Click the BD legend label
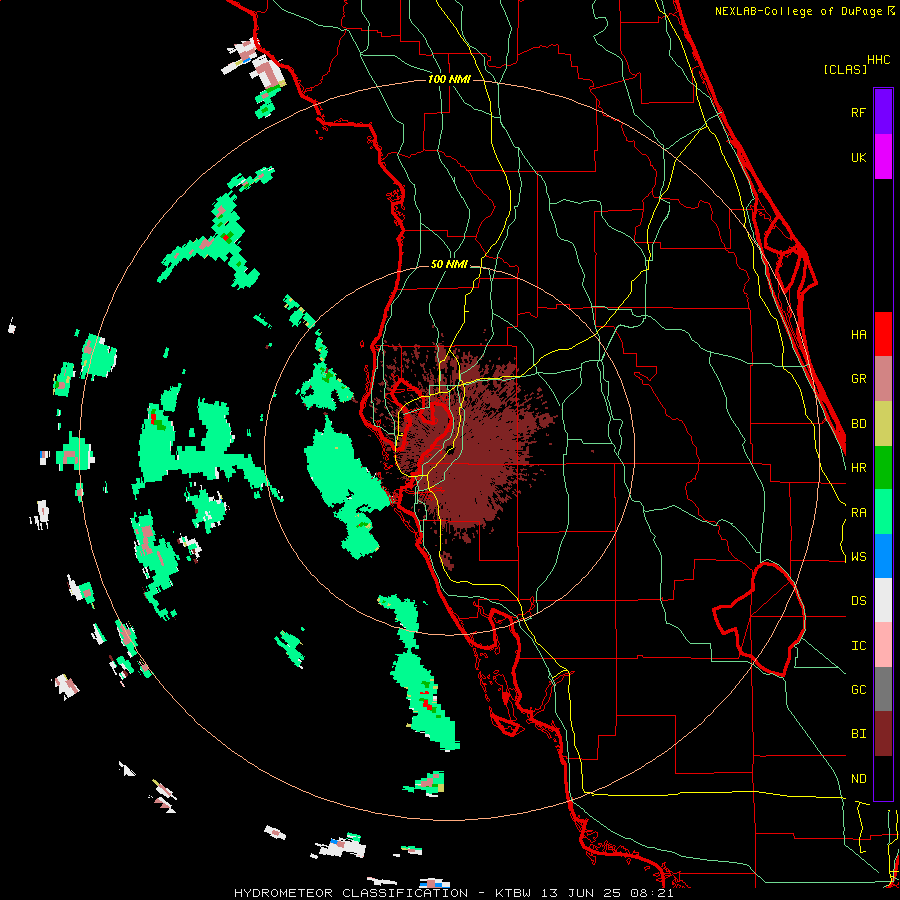 click(858, 424)
